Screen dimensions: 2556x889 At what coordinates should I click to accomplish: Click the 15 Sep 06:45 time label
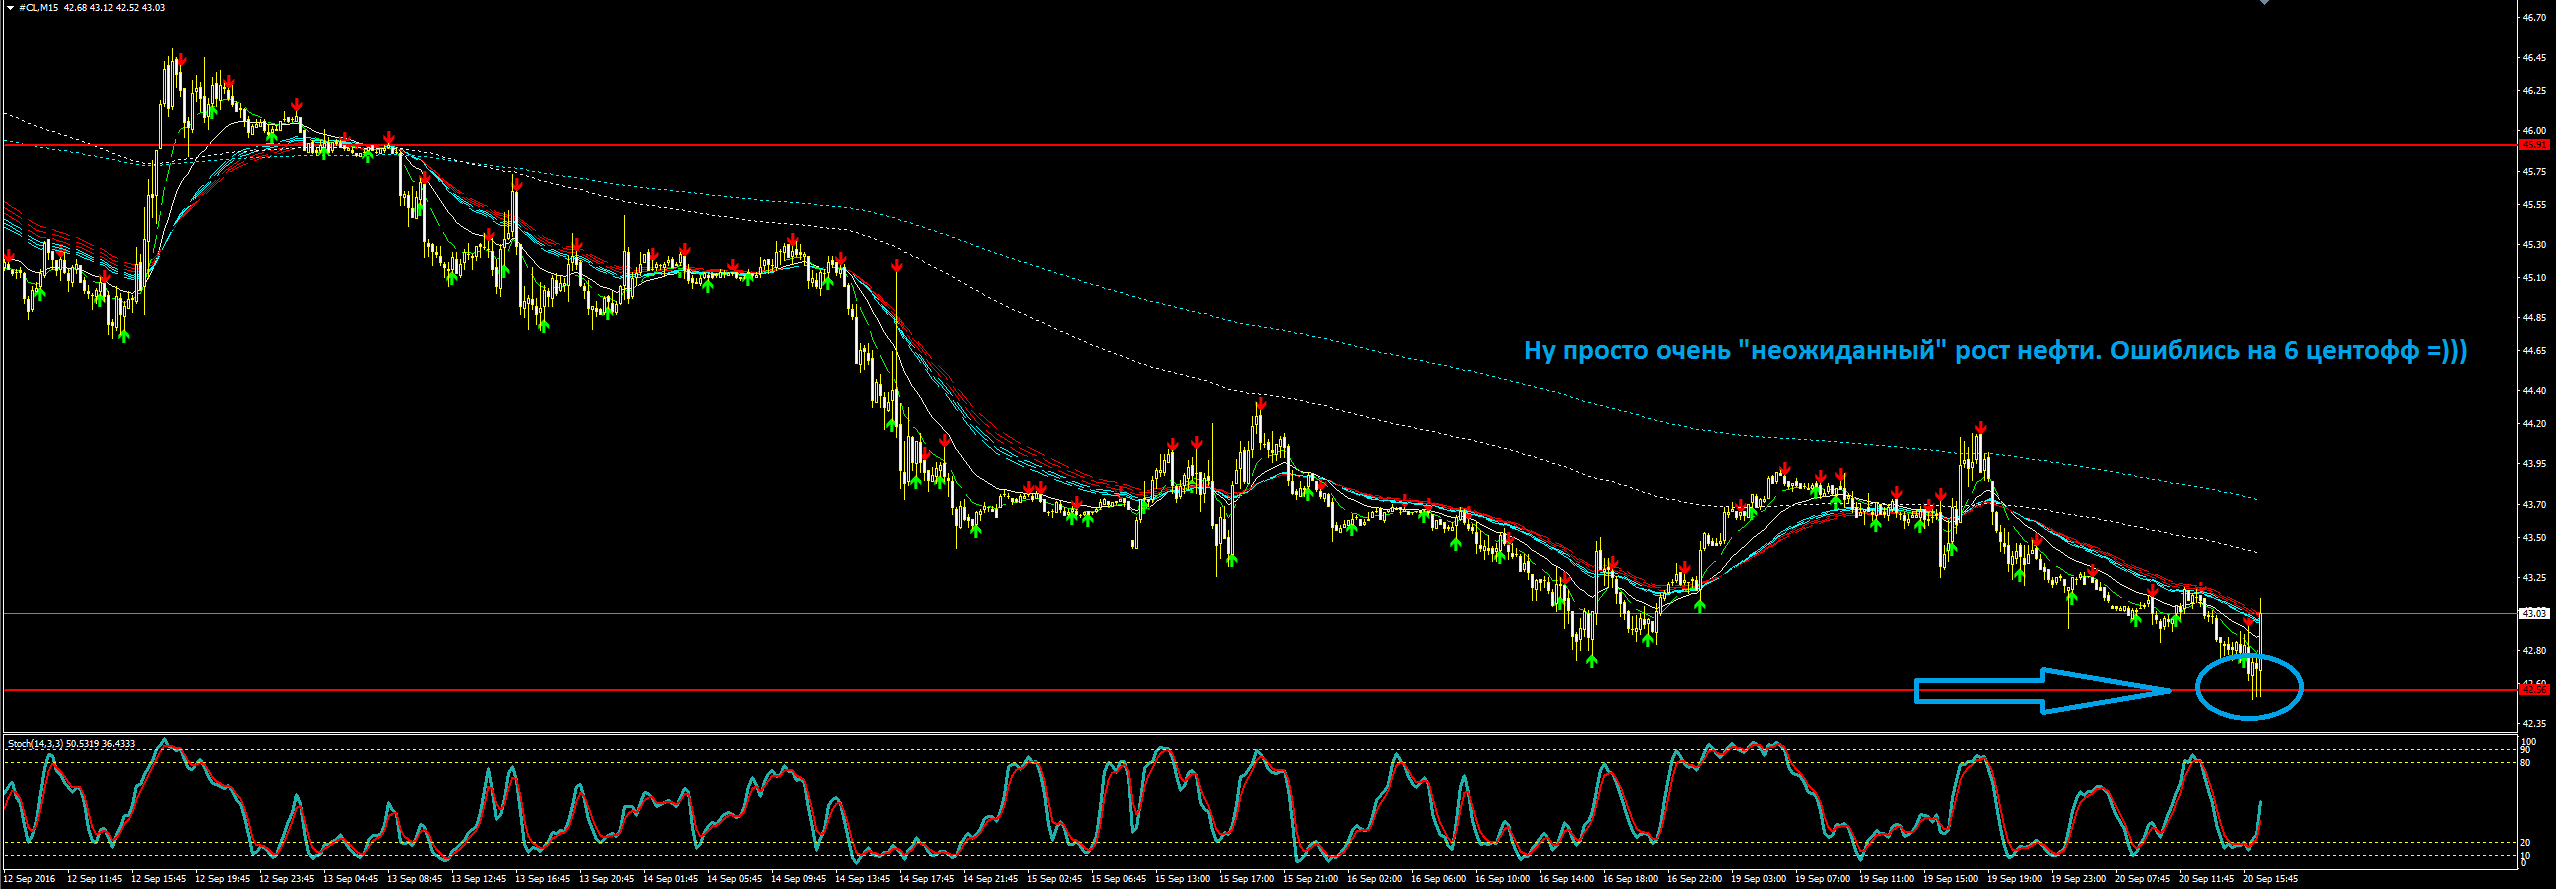pyautogui.click(x=1119, y=879)
